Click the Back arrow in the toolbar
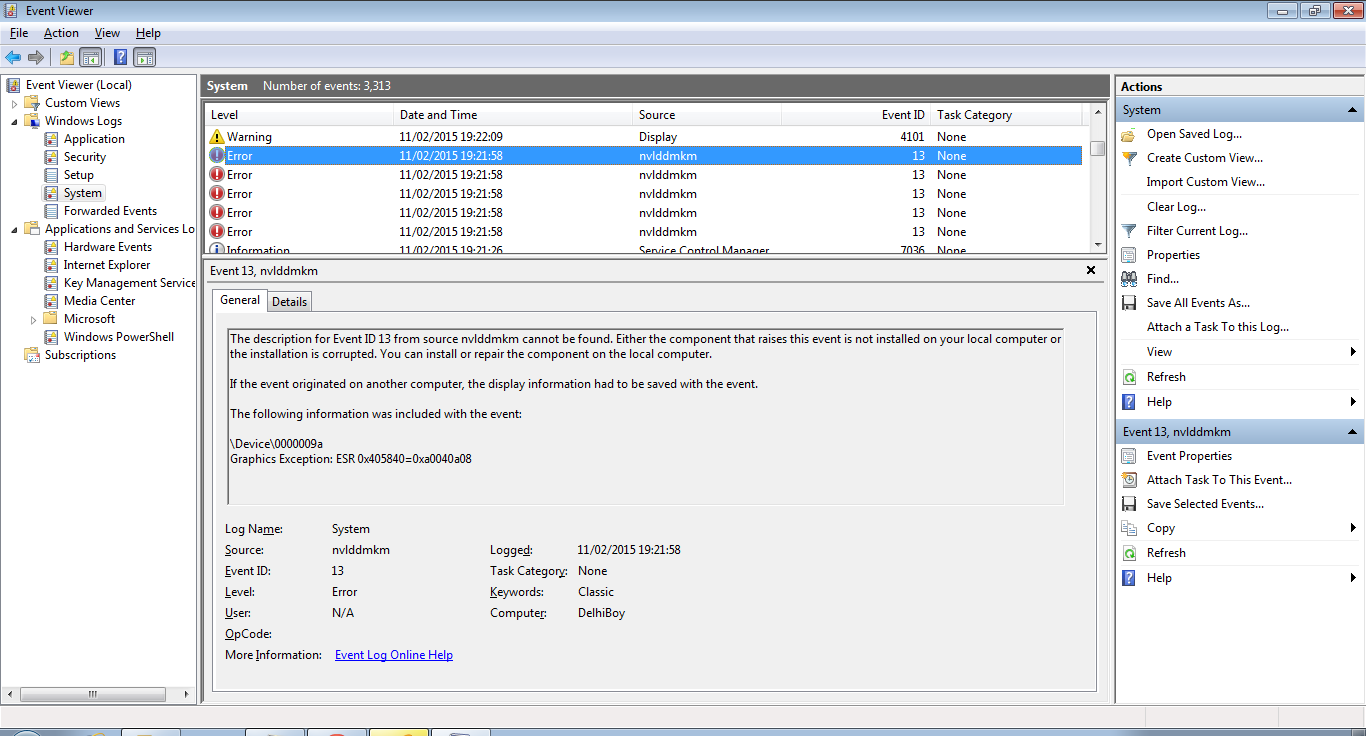 pyautogui.click(x=13, y=57)
